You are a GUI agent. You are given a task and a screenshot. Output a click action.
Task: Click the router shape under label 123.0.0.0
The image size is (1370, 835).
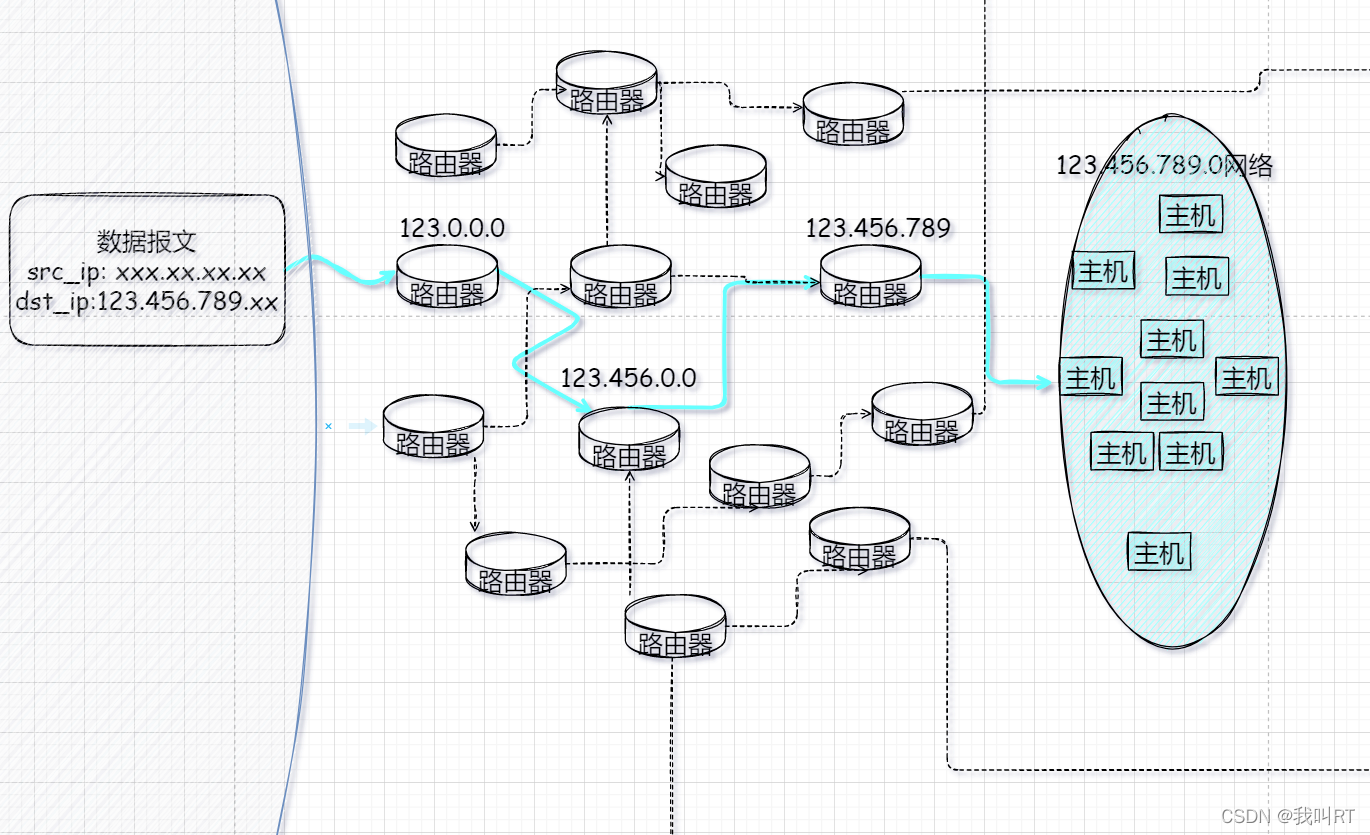tap(447, 276)
